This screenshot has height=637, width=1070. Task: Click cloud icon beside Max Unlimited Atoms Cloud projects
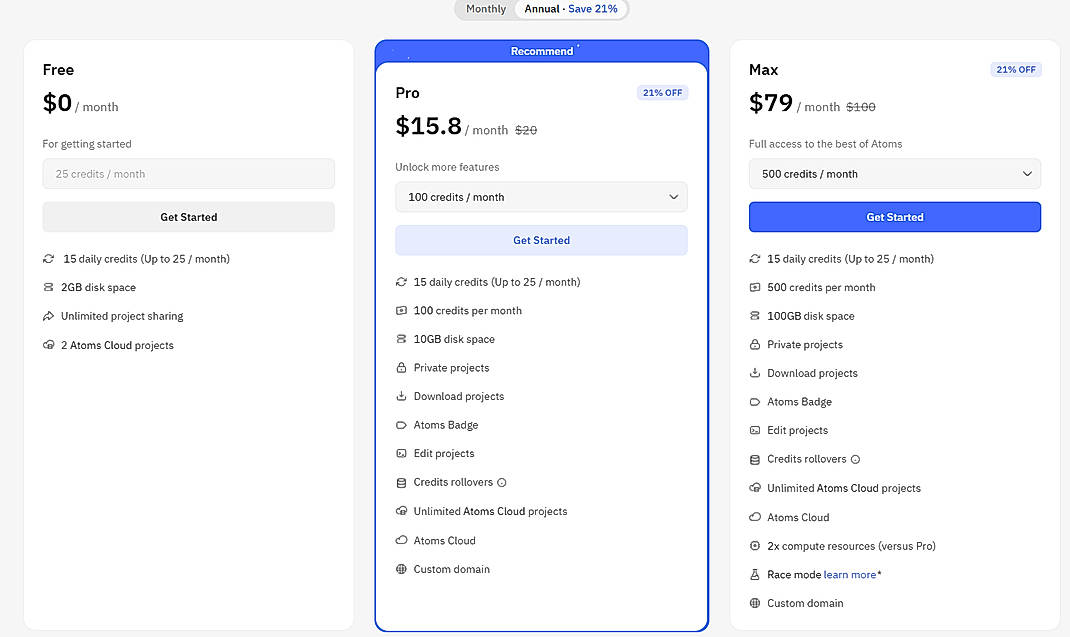755,487
